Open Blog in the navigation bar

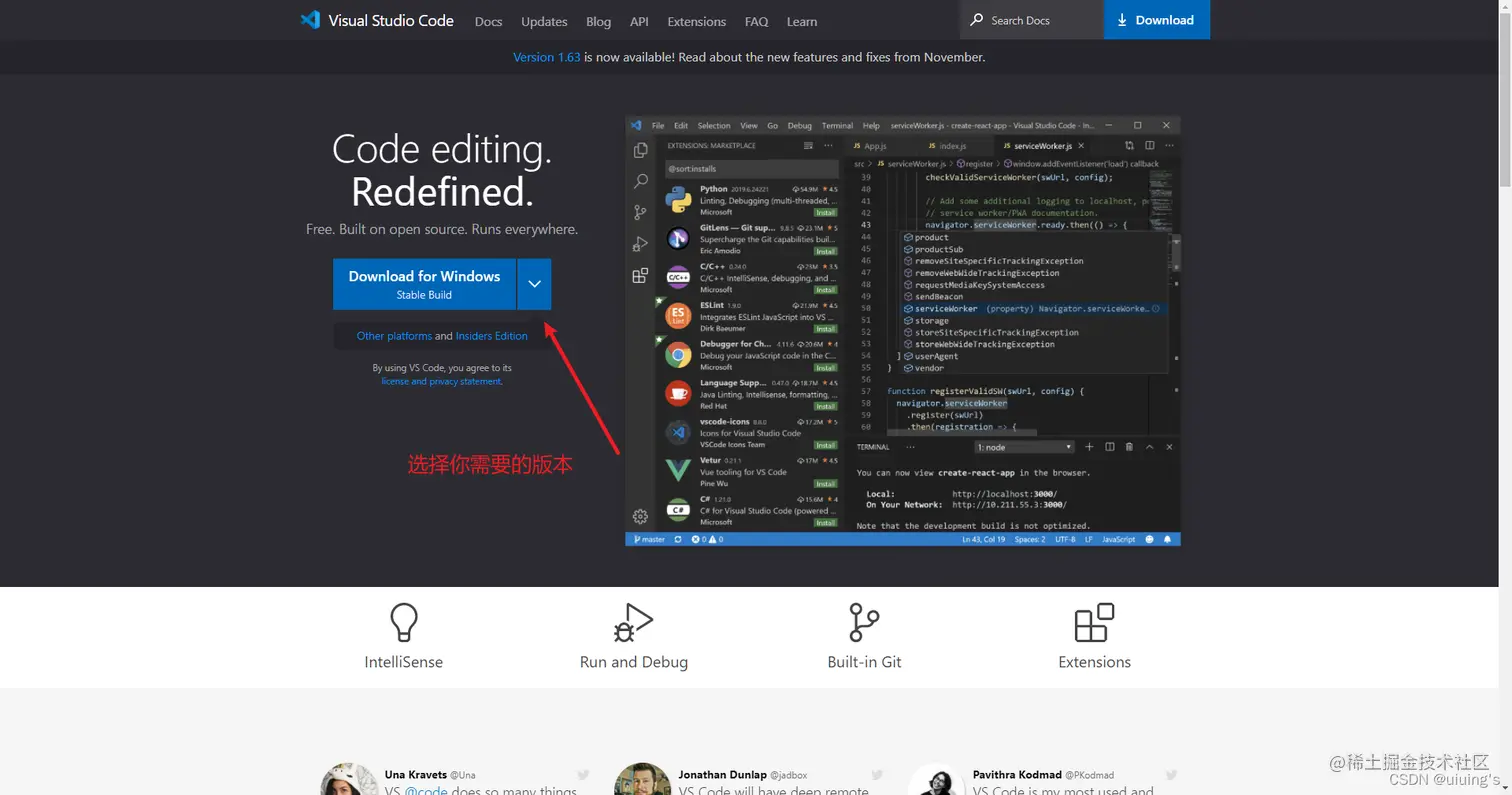598,21
